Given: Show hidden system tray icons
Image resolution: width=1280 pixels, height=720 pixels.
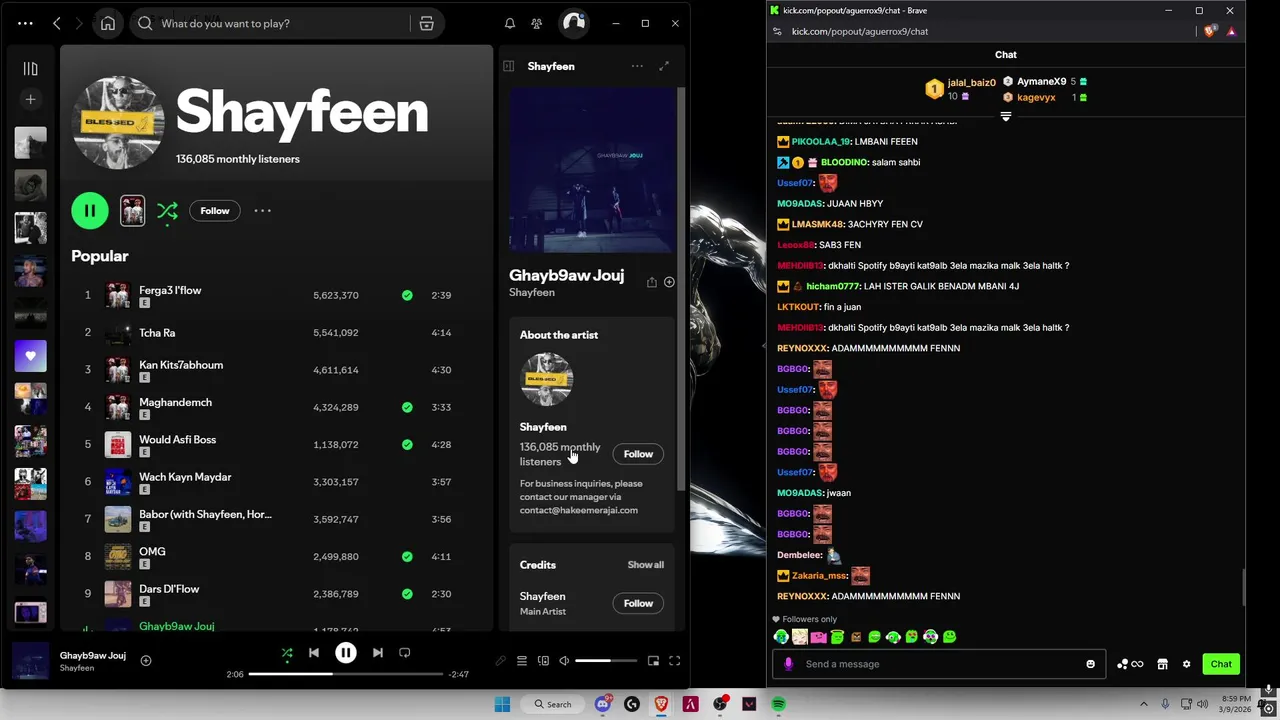Looking at the screenshot, I should [1144, 704].
